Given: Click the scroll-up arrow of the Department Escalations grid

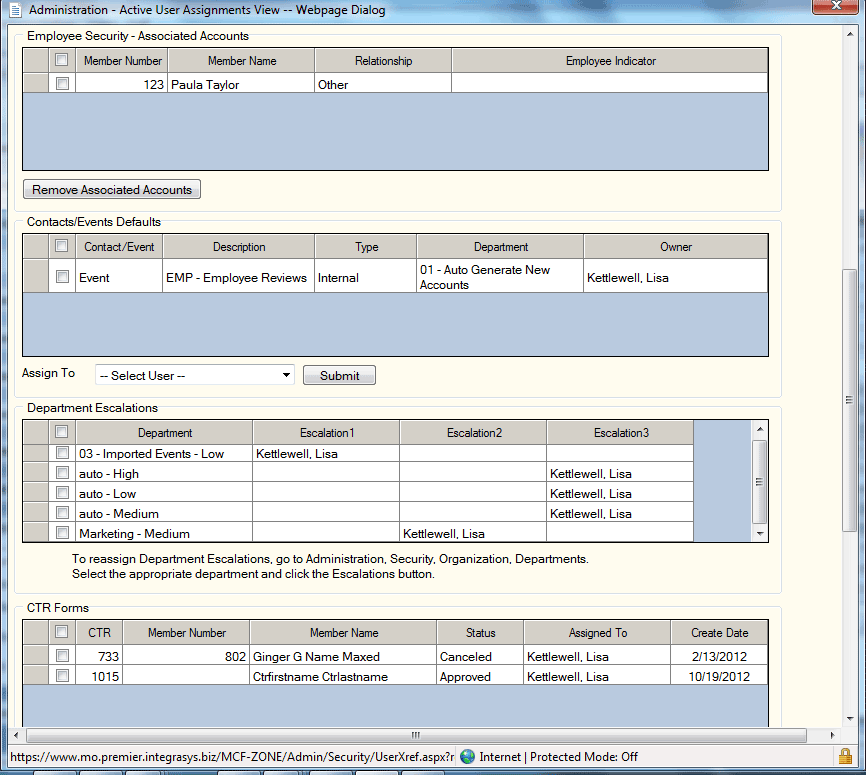Looking at the screenshot, I should [x=760, y=429].
